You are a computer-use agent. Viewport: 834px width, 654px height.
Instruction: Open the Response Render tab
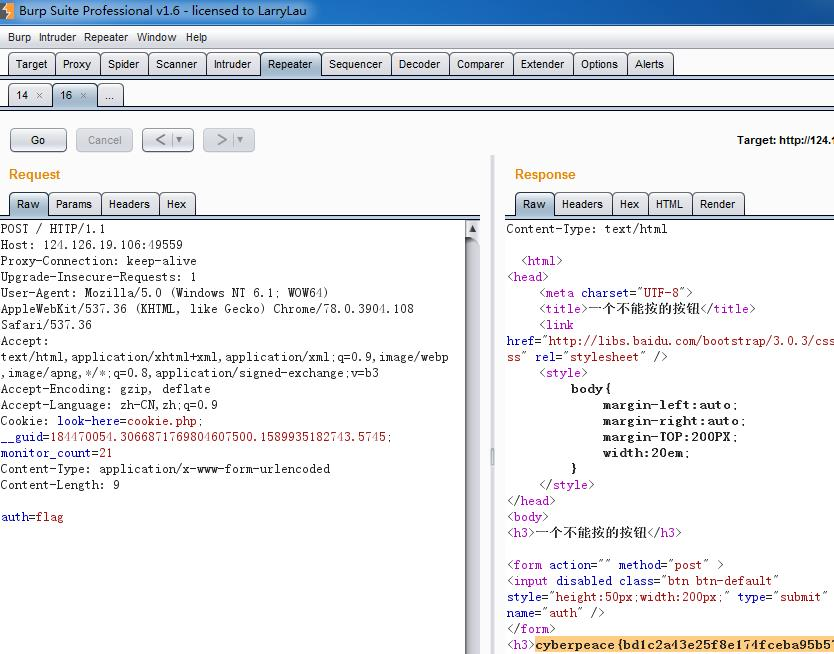click(x=718, y=204)
